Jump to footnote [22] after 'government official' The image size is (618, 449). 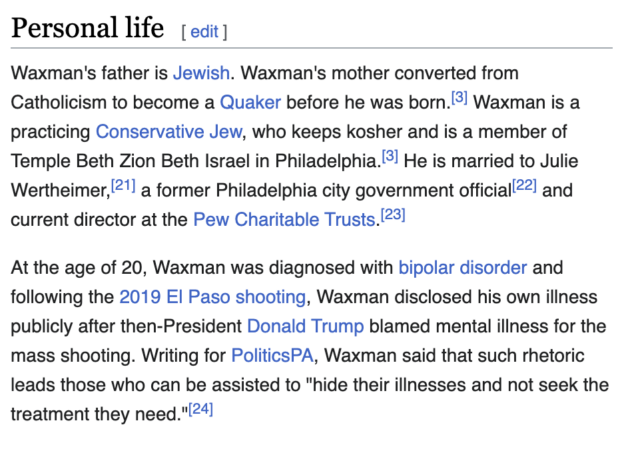(x=524, y=185)
